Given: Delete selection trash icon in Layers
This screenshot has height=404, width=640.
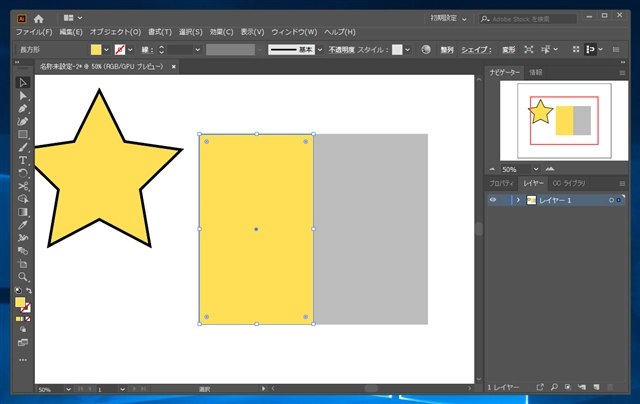Looking at the screenshot, I should pos(610,387).
